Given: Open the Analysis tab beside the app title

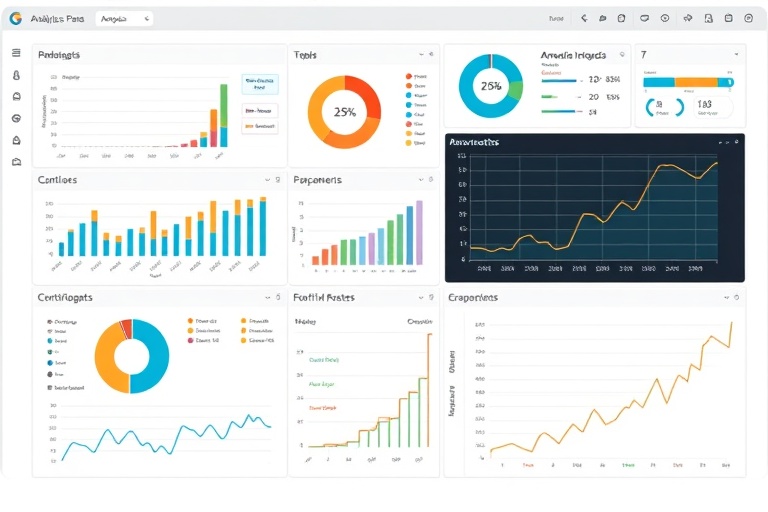Looking at the screenshot, I should pyautogui.click(x=123, y=18).
